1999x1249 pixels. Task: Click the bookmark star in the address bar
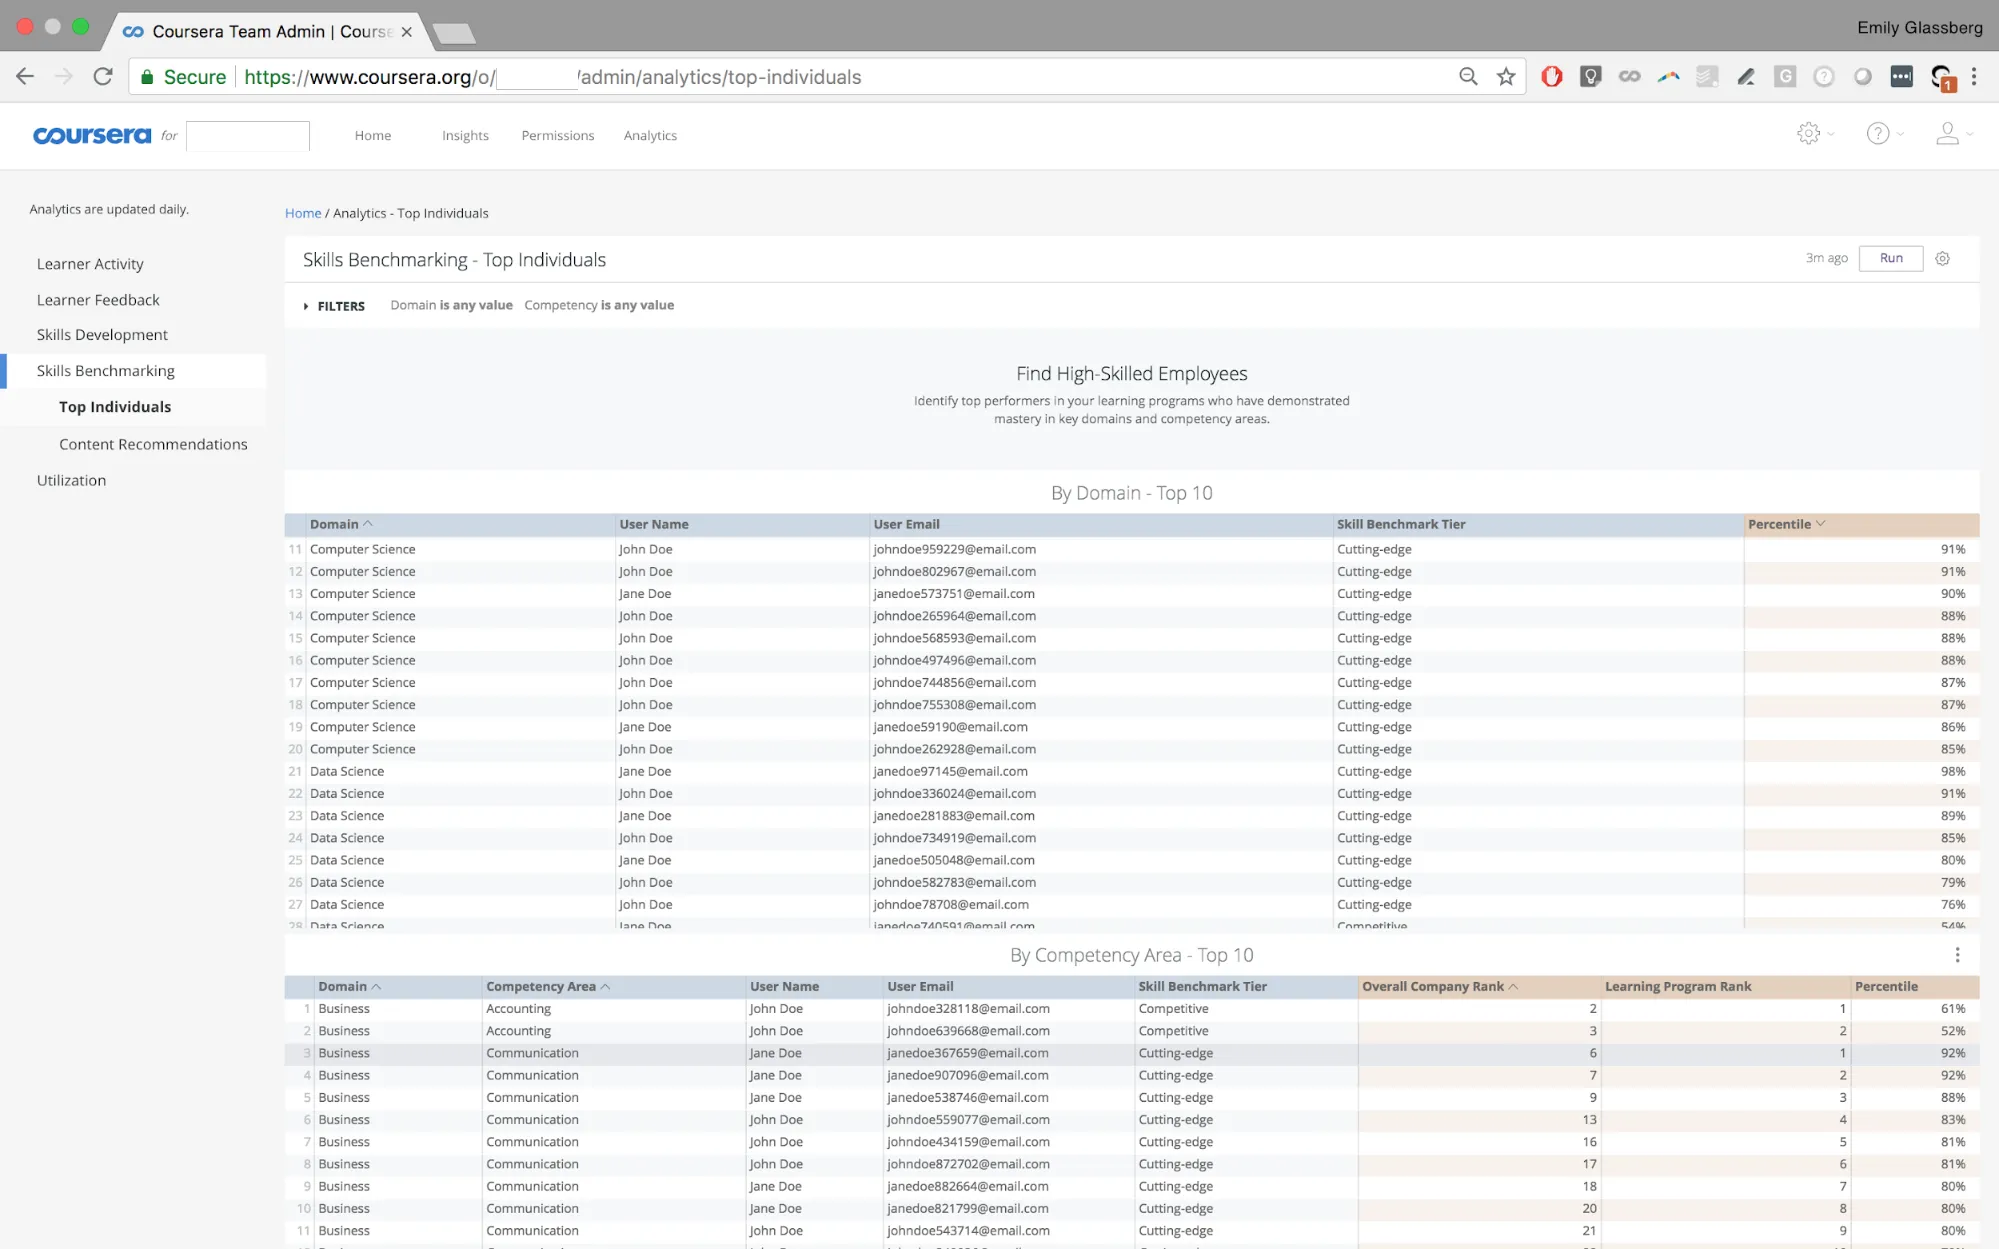[x=1505, y=76]
